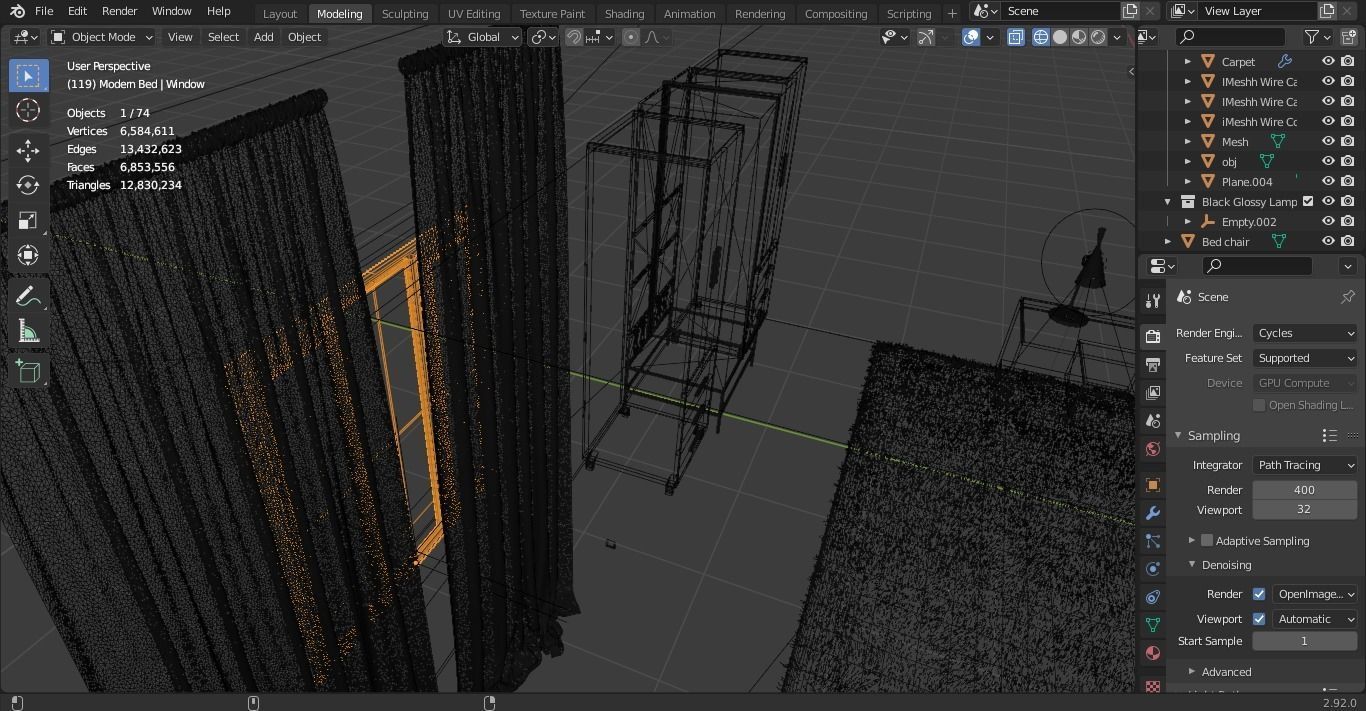
Task: Open the Render properties tab
Action: [x=1153, y=336]
